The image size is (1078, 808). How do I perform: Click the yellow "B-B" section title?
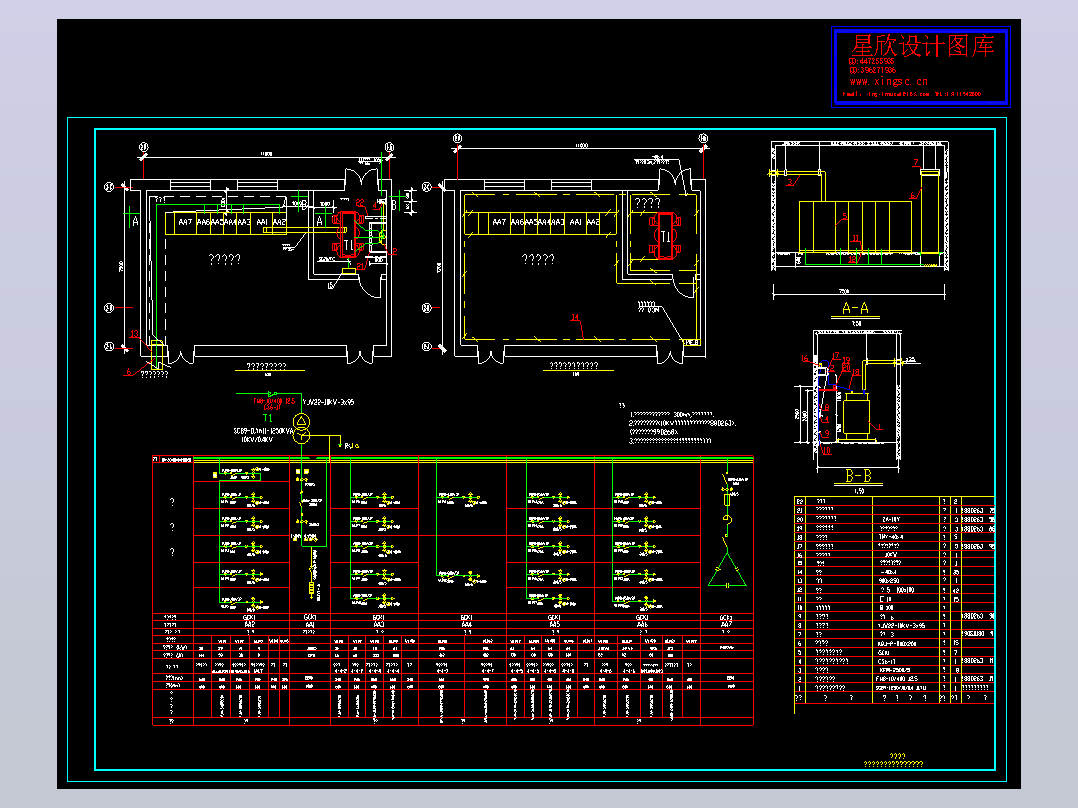pyautogui.click(x=858, y=476)
